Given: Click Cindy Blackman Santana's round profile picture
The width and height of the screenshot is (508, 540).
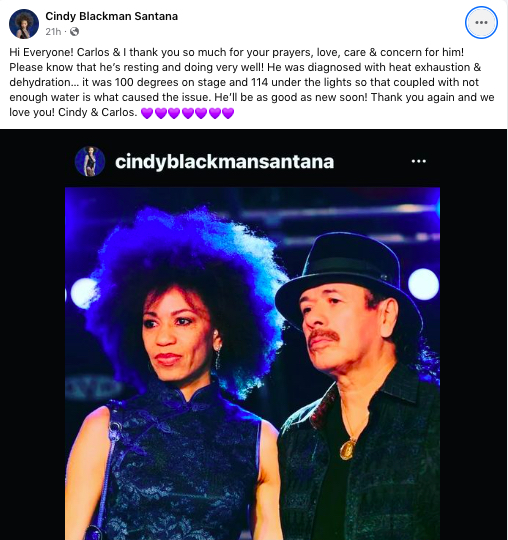Looking at the screenshot, I should [24, 24].
